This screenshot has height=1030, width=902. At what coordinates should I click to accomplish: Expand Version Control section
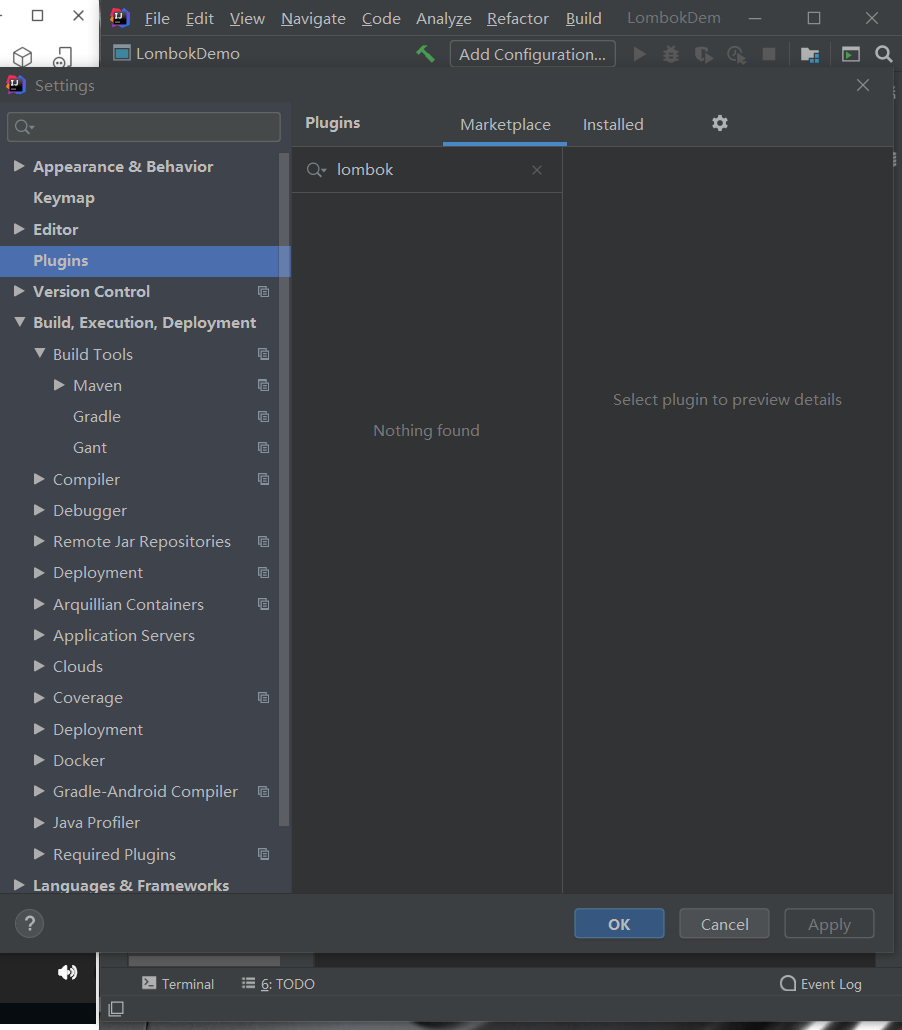pos(19,291)
